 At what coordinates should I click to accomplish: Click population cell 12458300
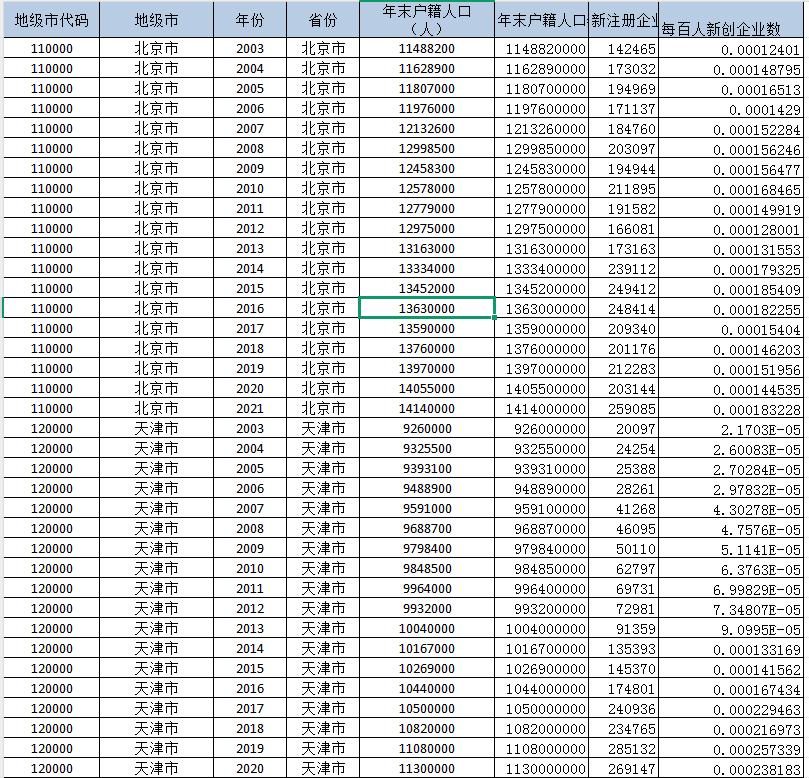point(427,169)
